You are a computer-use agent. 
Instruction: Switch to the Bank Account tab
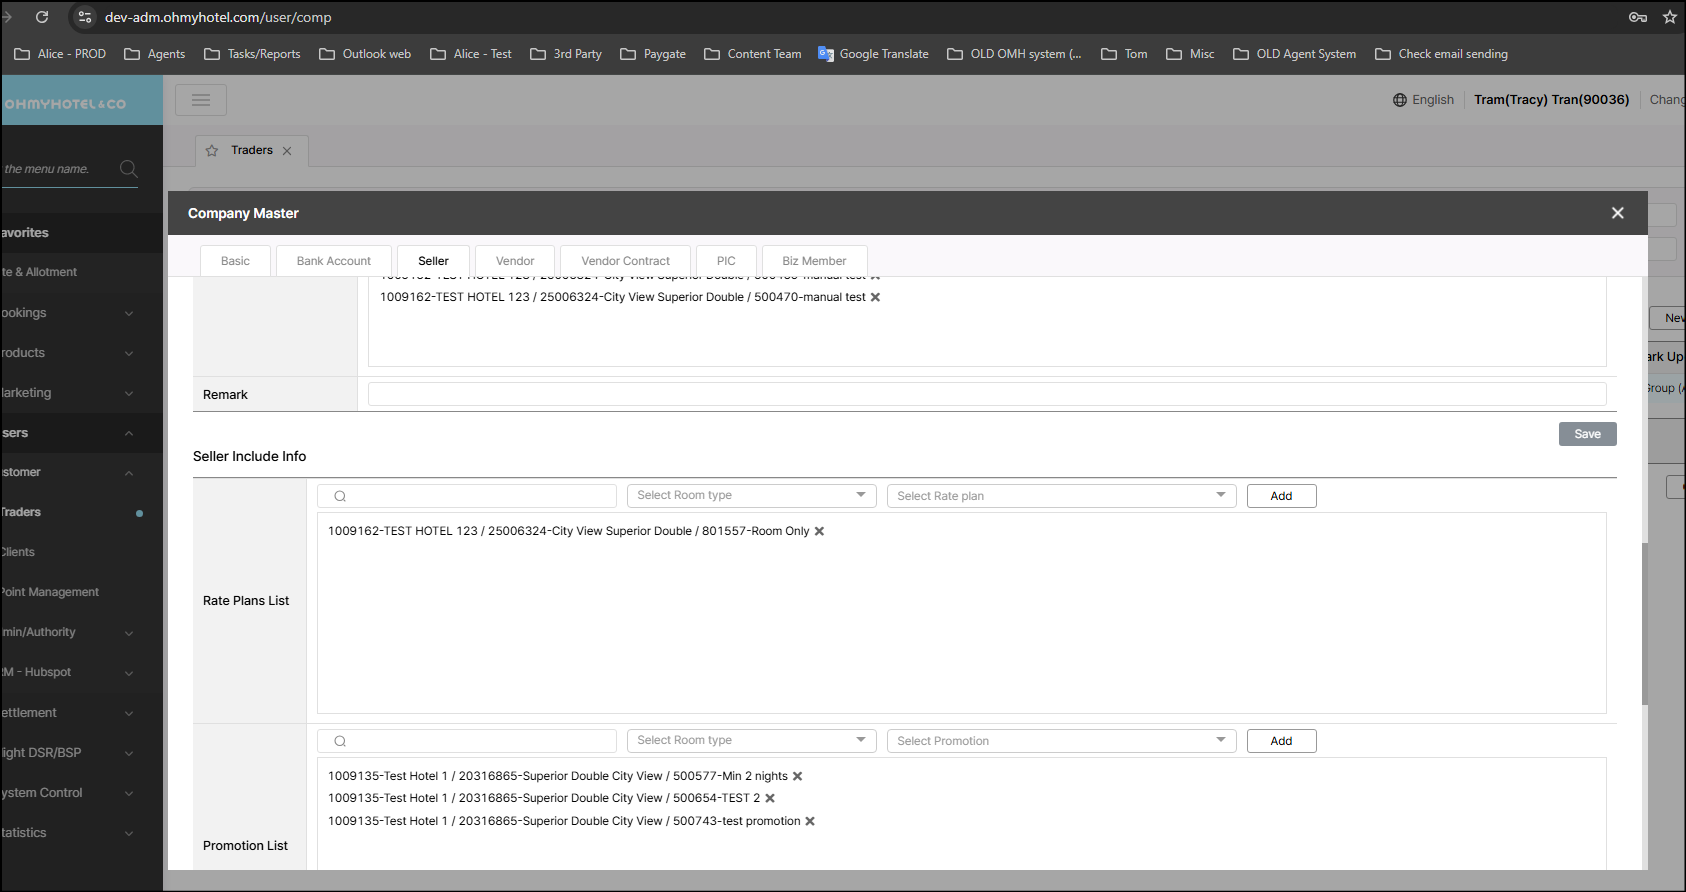[333, 261]
